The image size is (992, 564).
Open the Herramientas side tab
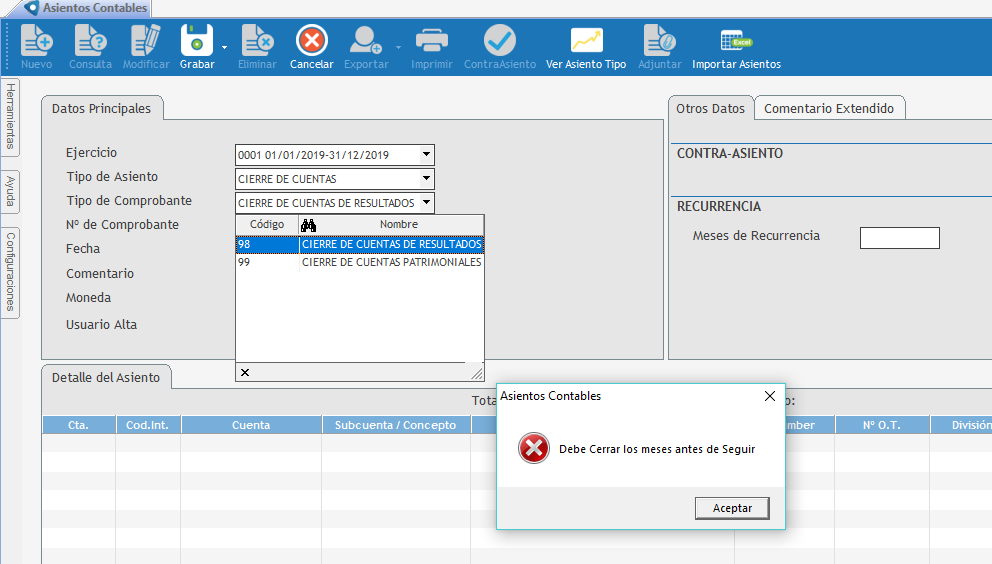[10, 116]
